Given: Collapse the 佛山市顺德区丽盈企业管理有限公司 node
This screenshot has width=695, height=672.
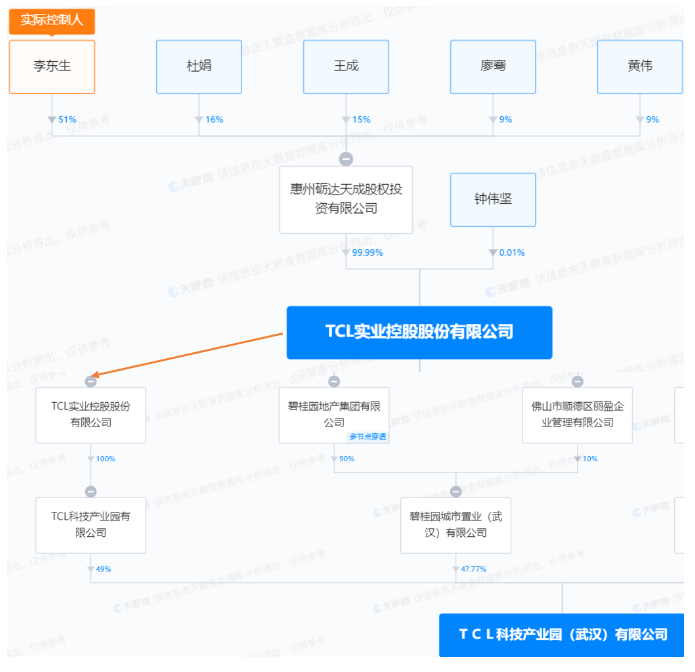Looking at the screenshot, I should tap(577, 381).
